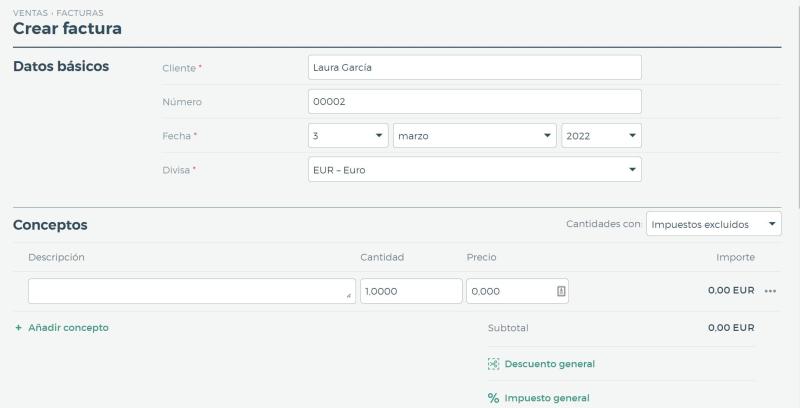Open the Divisa dropdown EUR – Euro

(474, 169)
